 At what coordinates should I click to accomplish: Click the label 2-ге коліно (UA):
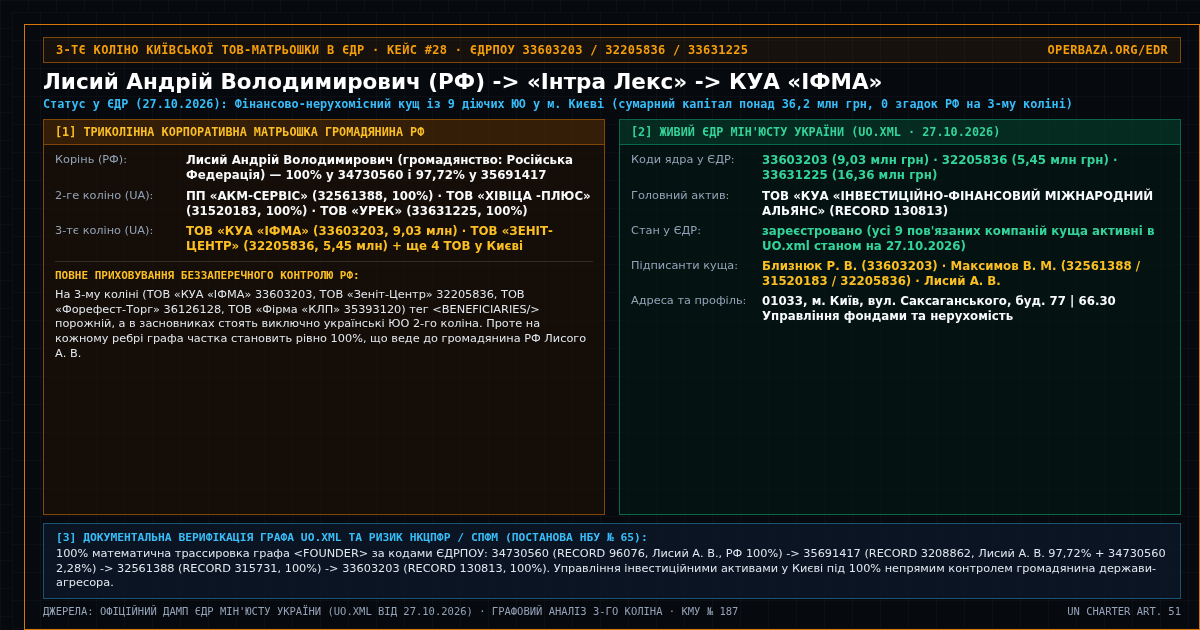pos(104,196)
